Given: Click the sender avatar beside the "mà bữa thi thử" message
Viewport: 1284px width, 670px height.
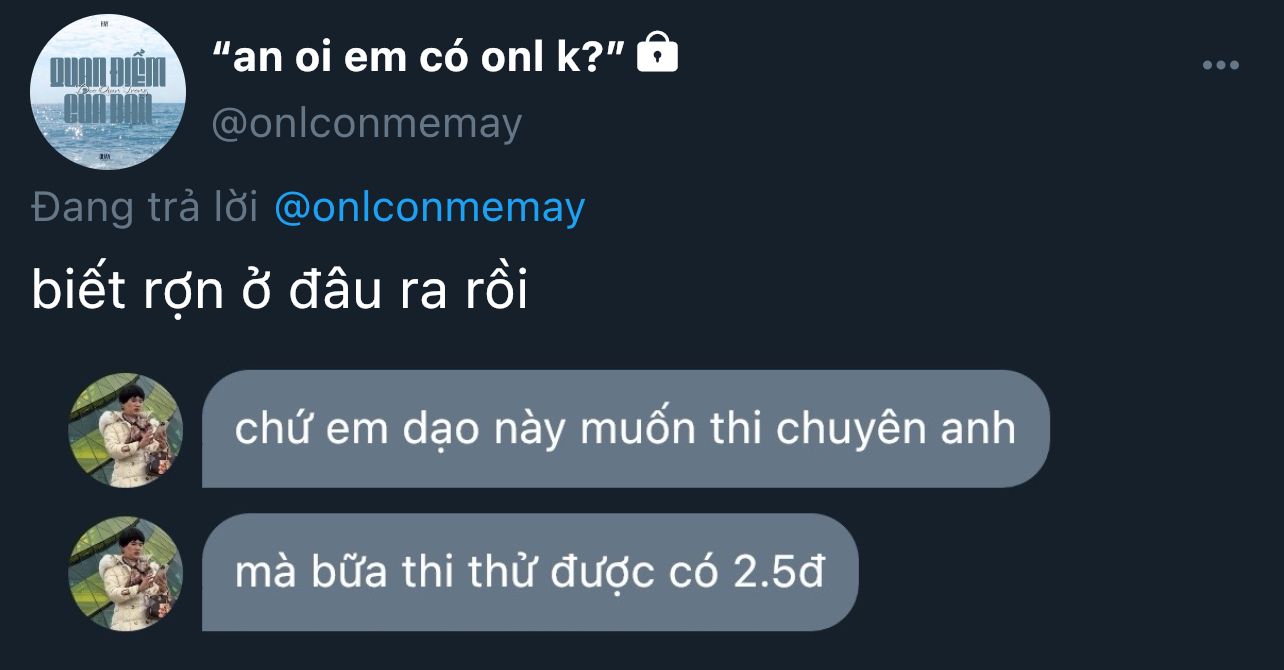Looking at the screenshot, I should 126,574.
